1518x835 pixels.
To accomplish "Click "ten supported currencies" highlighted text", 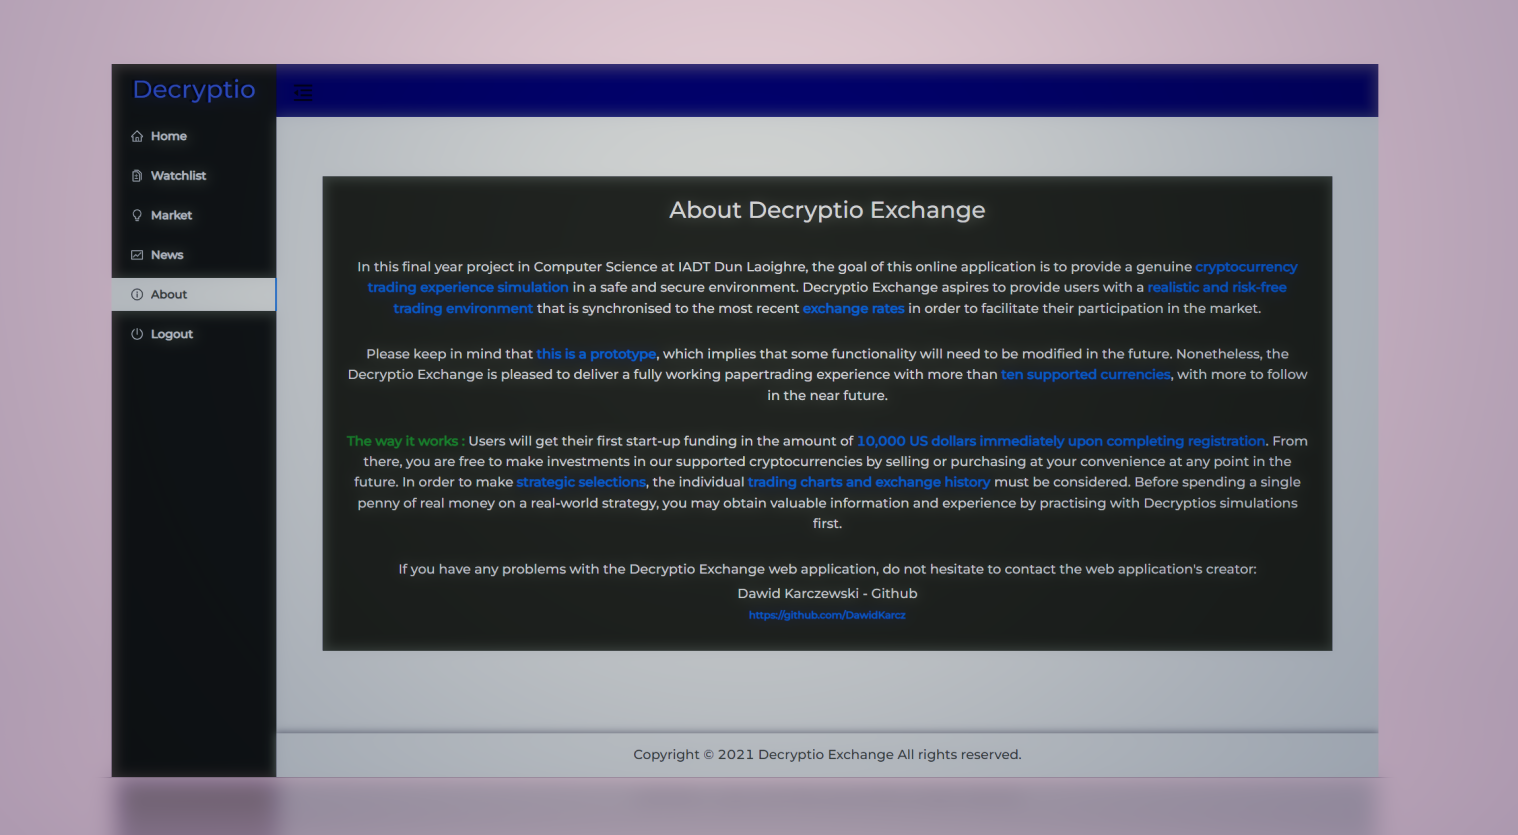I will (1085, 374).
